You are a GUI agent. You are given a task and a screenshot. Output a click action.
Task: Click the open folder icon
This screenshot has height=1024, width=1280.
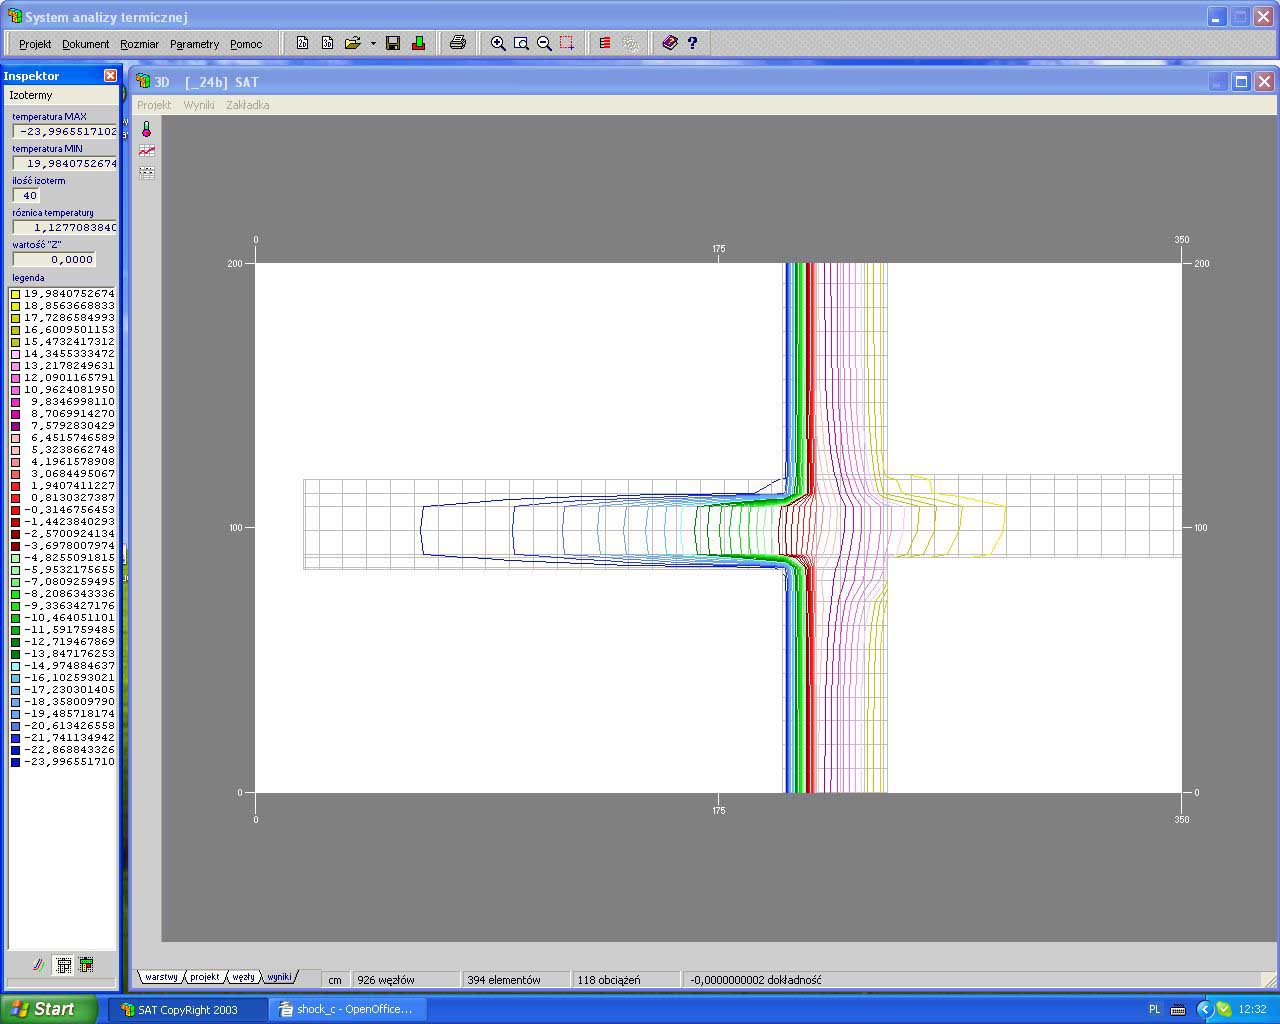click(x=352, y=43)
